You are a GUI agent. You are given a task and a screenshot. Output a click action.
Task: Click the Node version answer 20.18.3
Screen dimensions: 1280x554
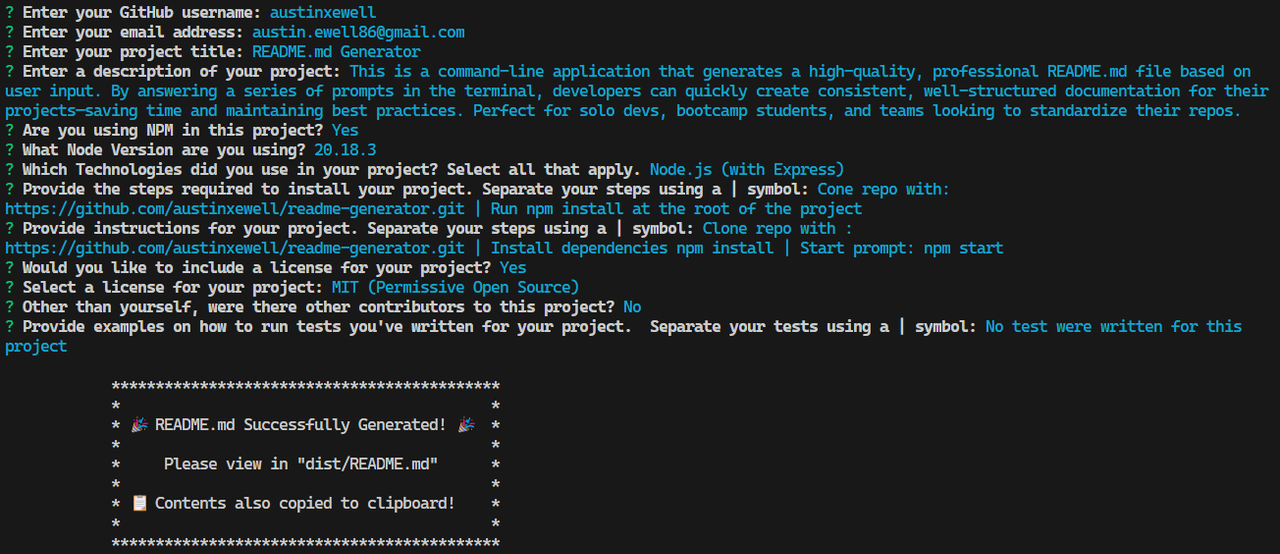345,150
